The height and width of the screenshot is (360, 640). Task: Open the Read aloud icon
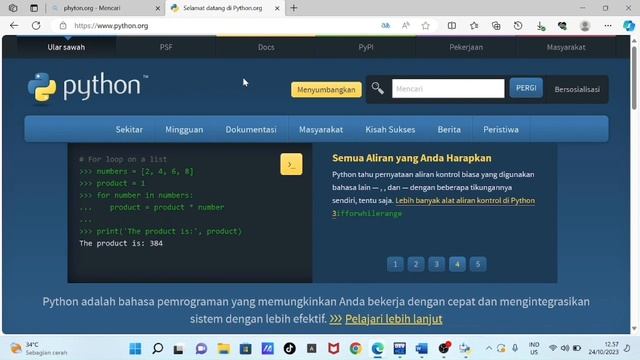[x=406, y=26]
